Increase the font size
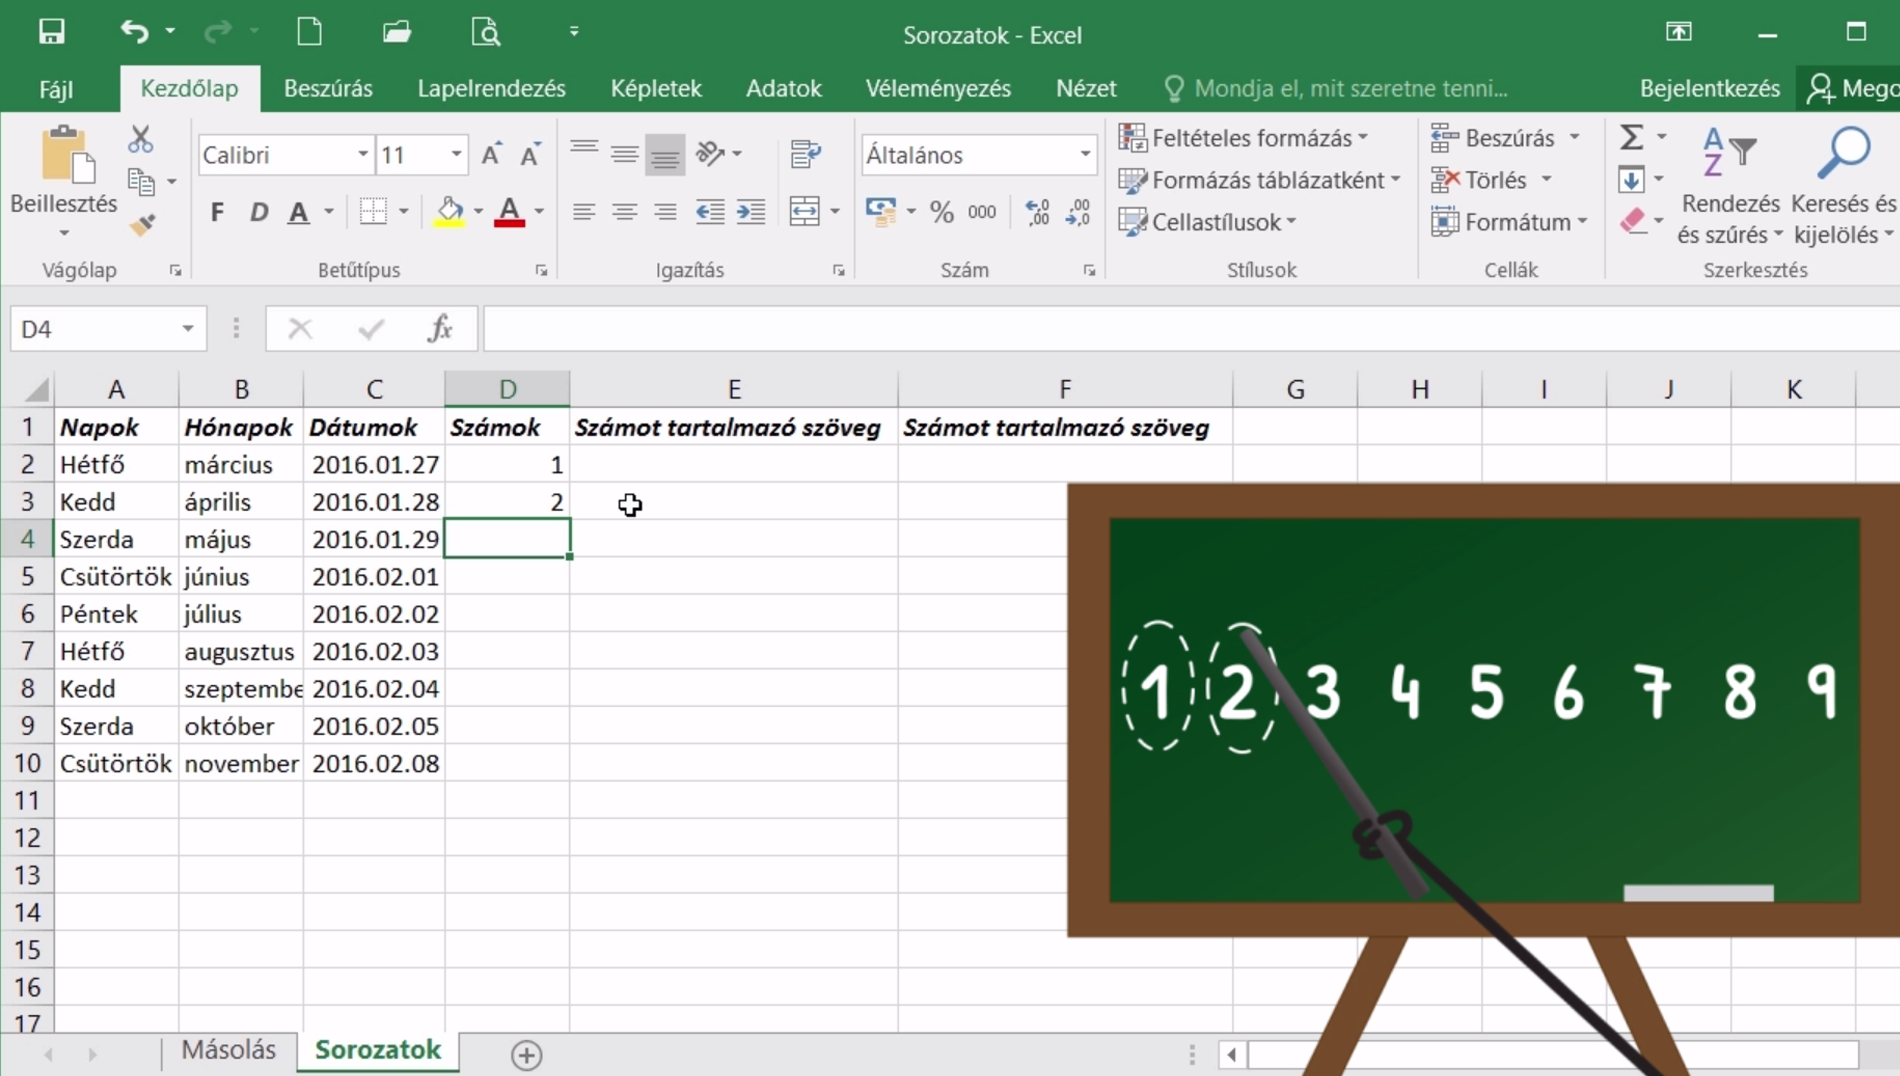The width and height of the screenshot is (1900, 1076). pos(491,155)
